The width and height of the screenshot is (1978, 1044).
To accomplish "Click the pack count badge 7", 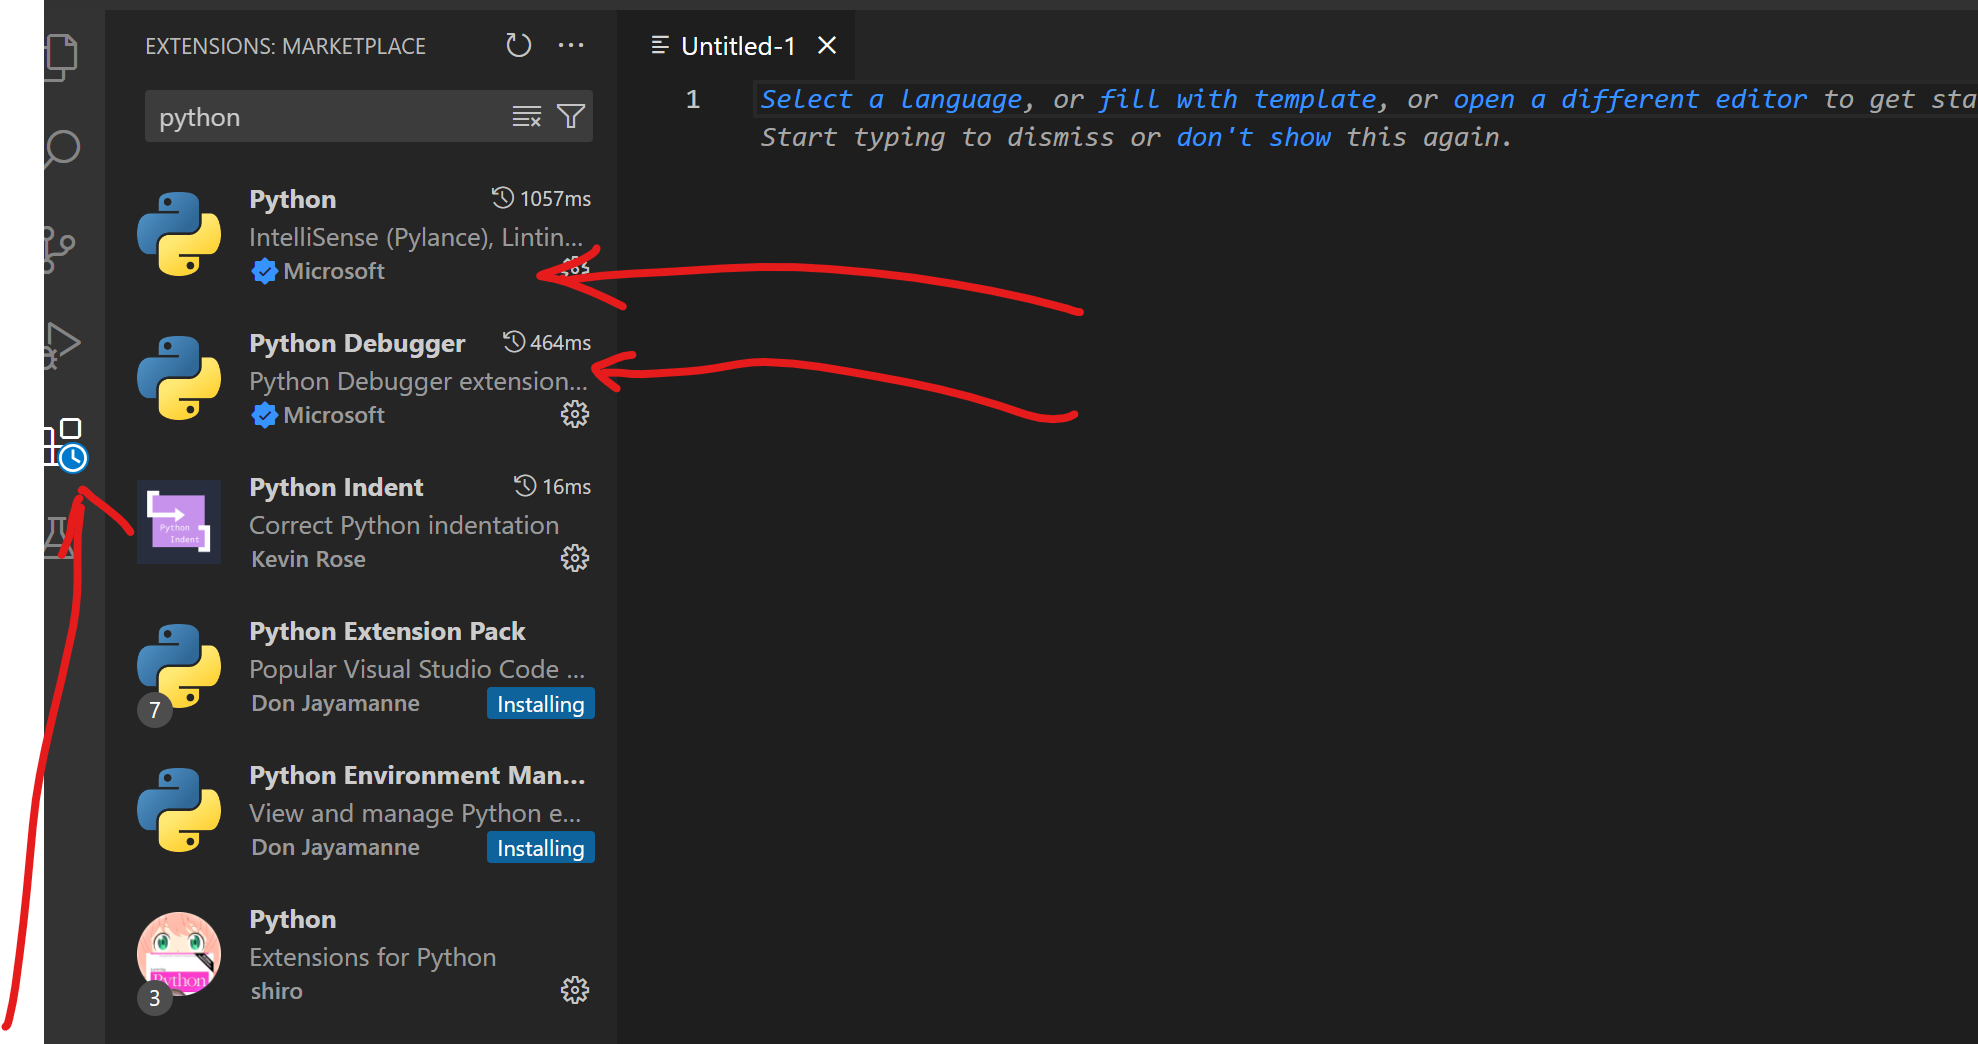I will tap(155, 710).
